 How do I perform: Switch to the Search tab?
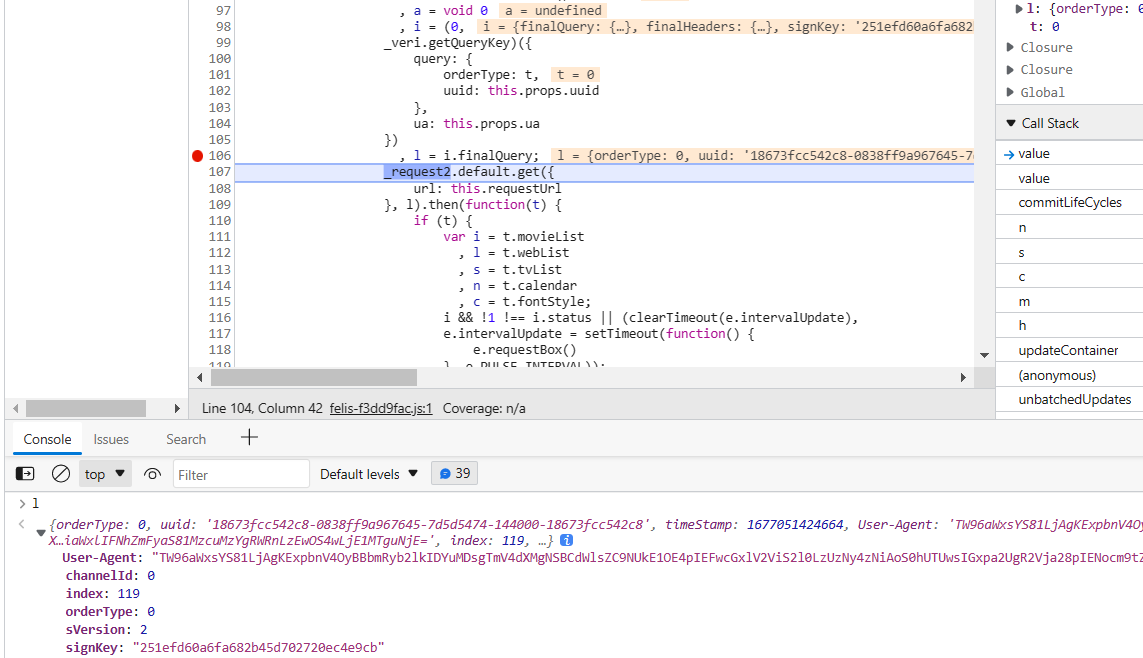click(186, 439)
